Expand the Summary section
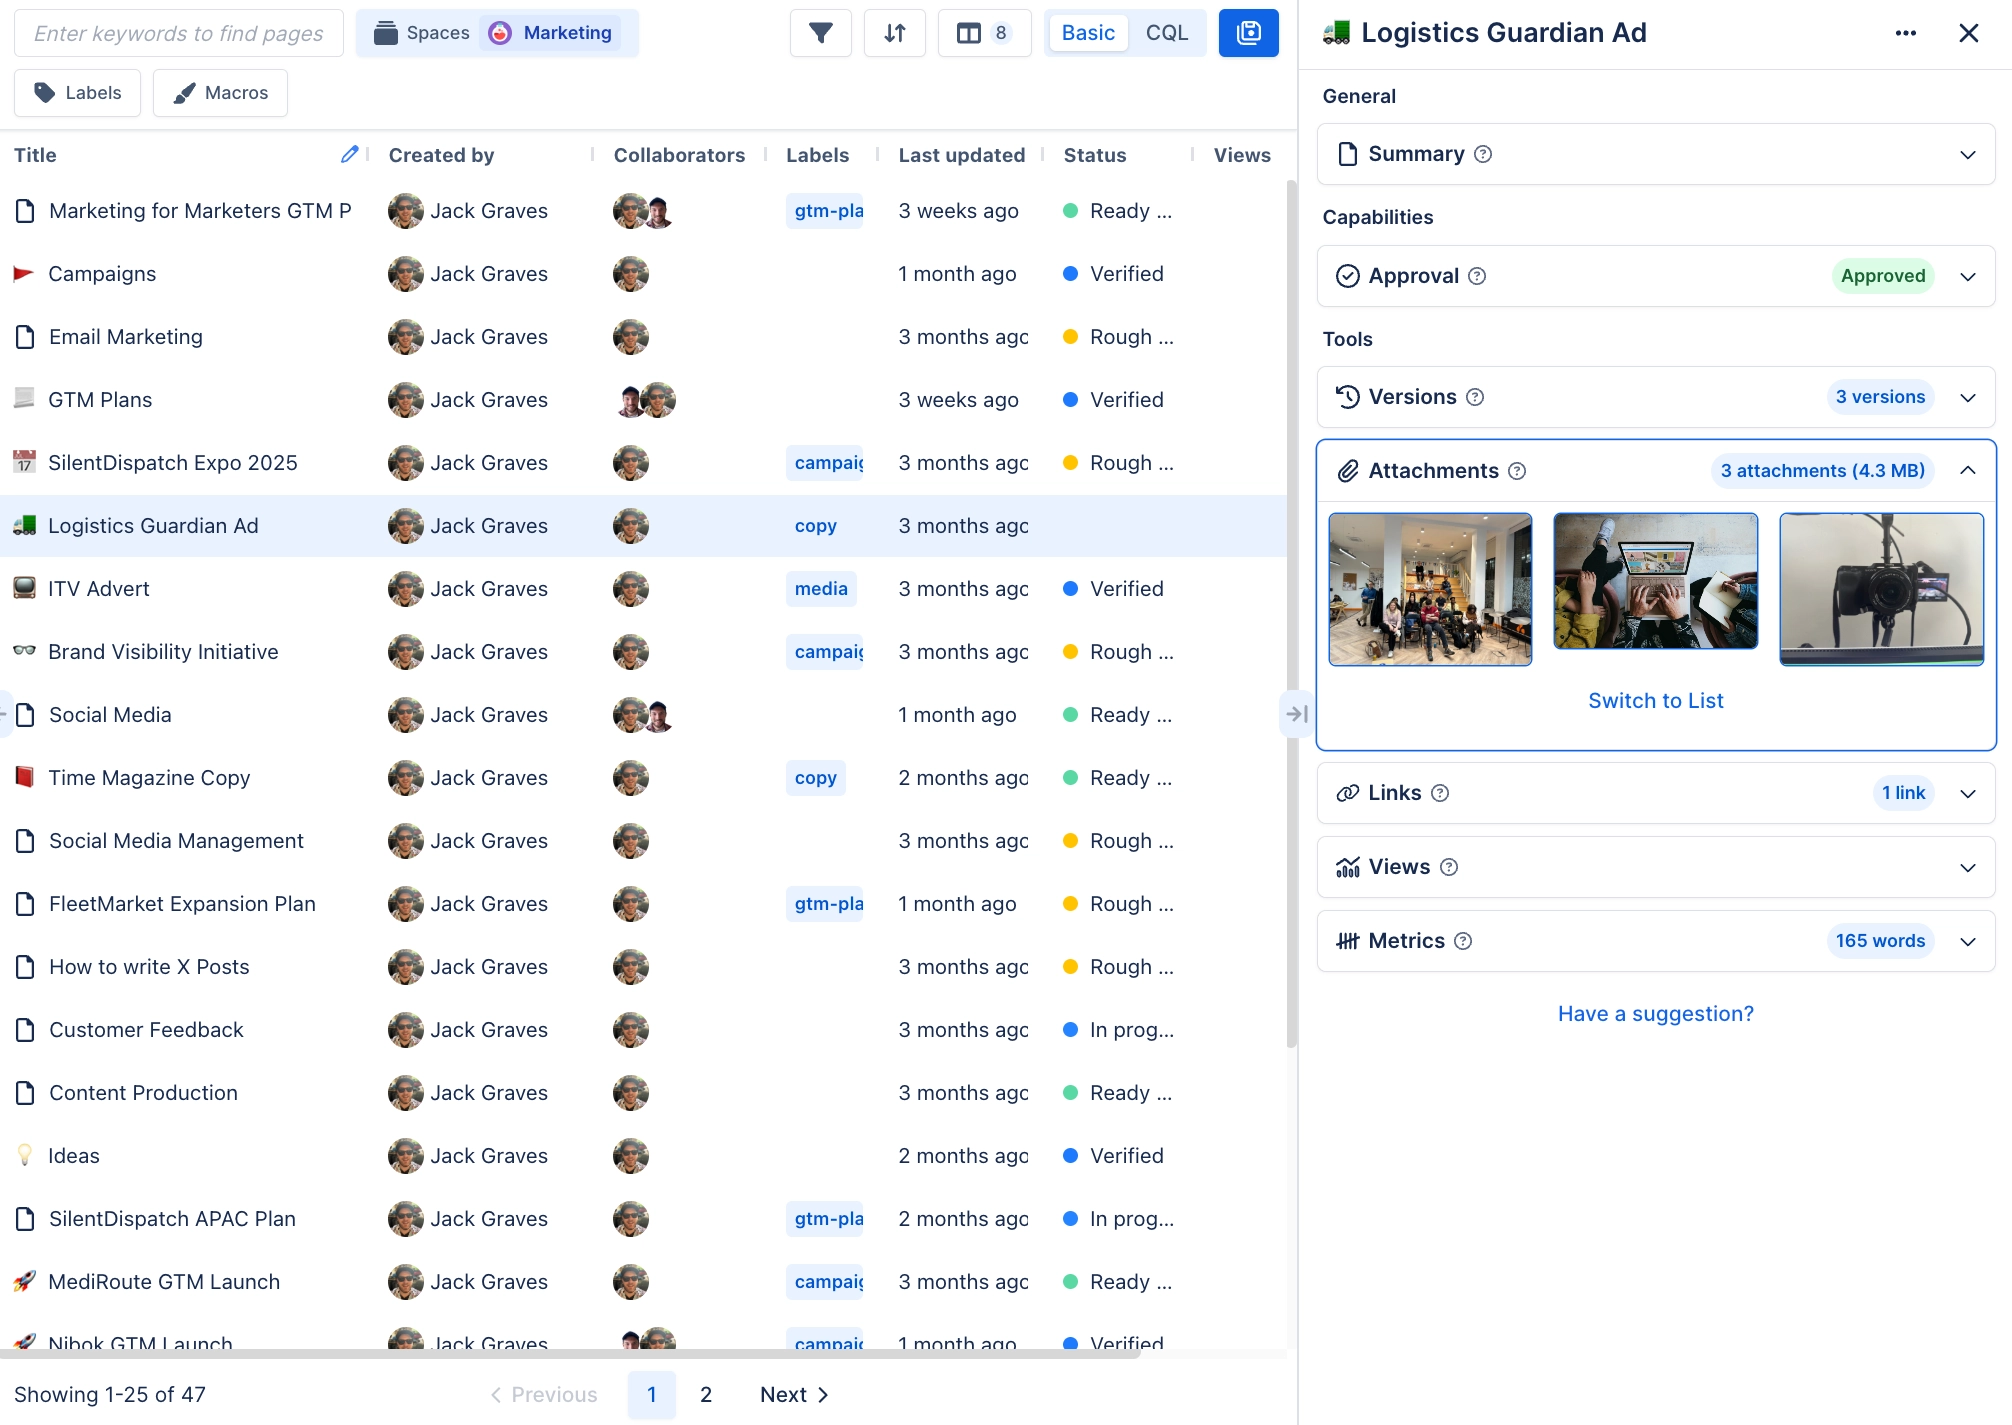This screenshot has height=1425, width=2012. [x=1968, y=154]
